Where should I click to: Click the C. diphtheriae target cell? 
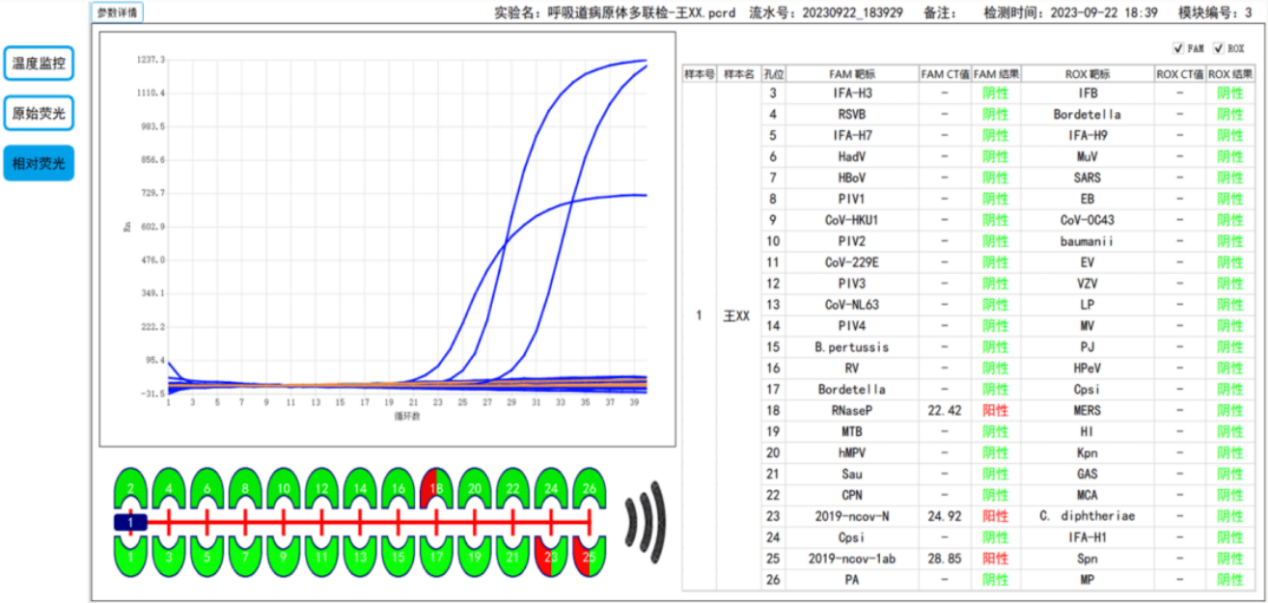click(1087, 516)
